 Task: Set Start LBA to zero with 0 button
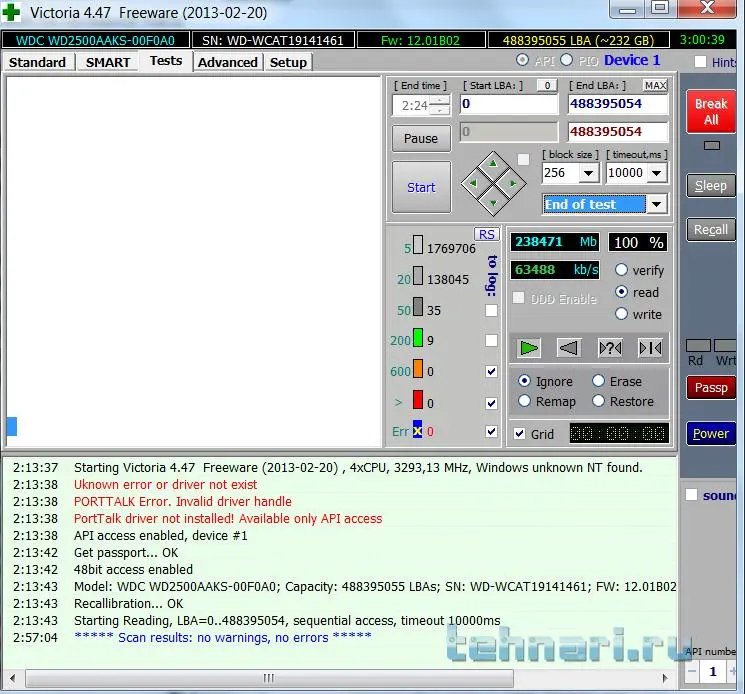(x=547, y=85)
